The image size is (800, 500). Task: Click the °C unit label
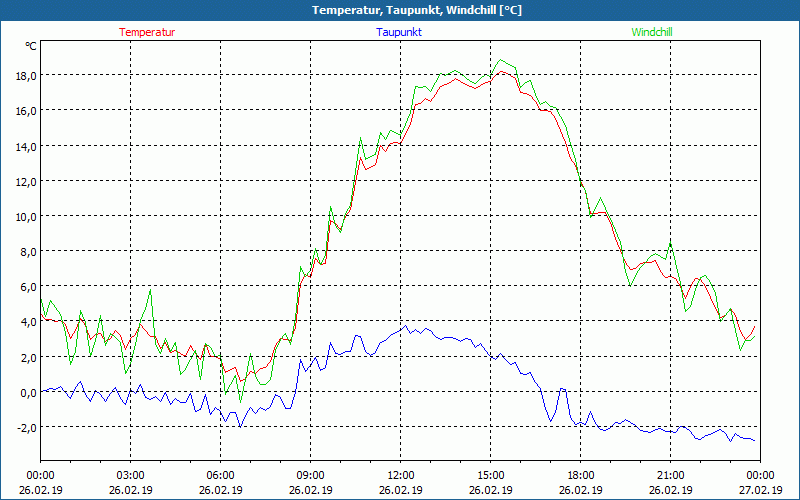[x=31, y=46]
